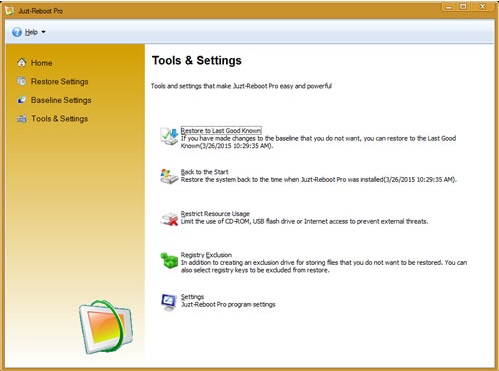Go to Home in the sidebar
499x371 pixels.
click(42, 63)
